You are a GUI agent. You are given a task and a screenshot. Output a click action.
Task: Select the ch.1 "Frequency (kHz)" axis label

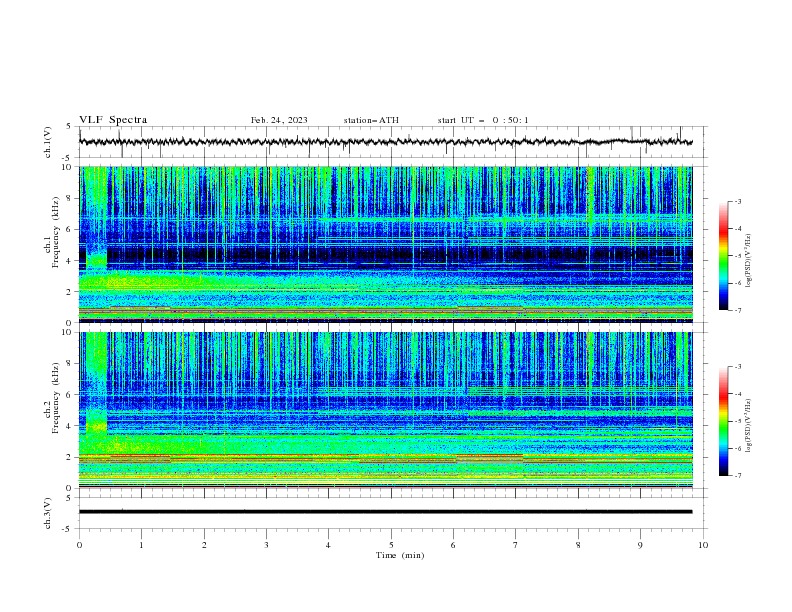[x=56, y=233]
